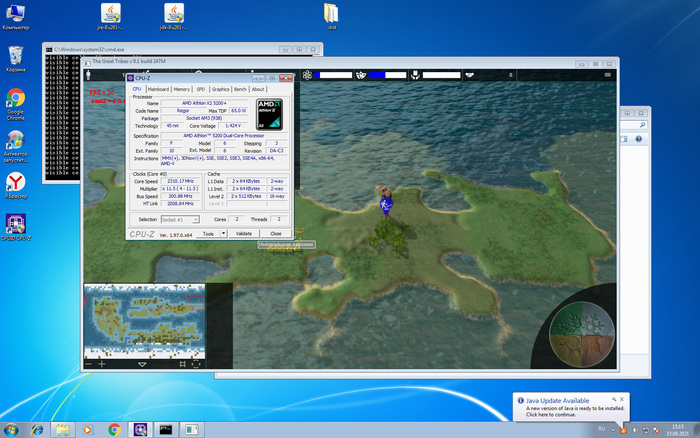Switch to the Mainboard tab in CPU-Z
The image size is (700, 438).
tap(159, 89)
